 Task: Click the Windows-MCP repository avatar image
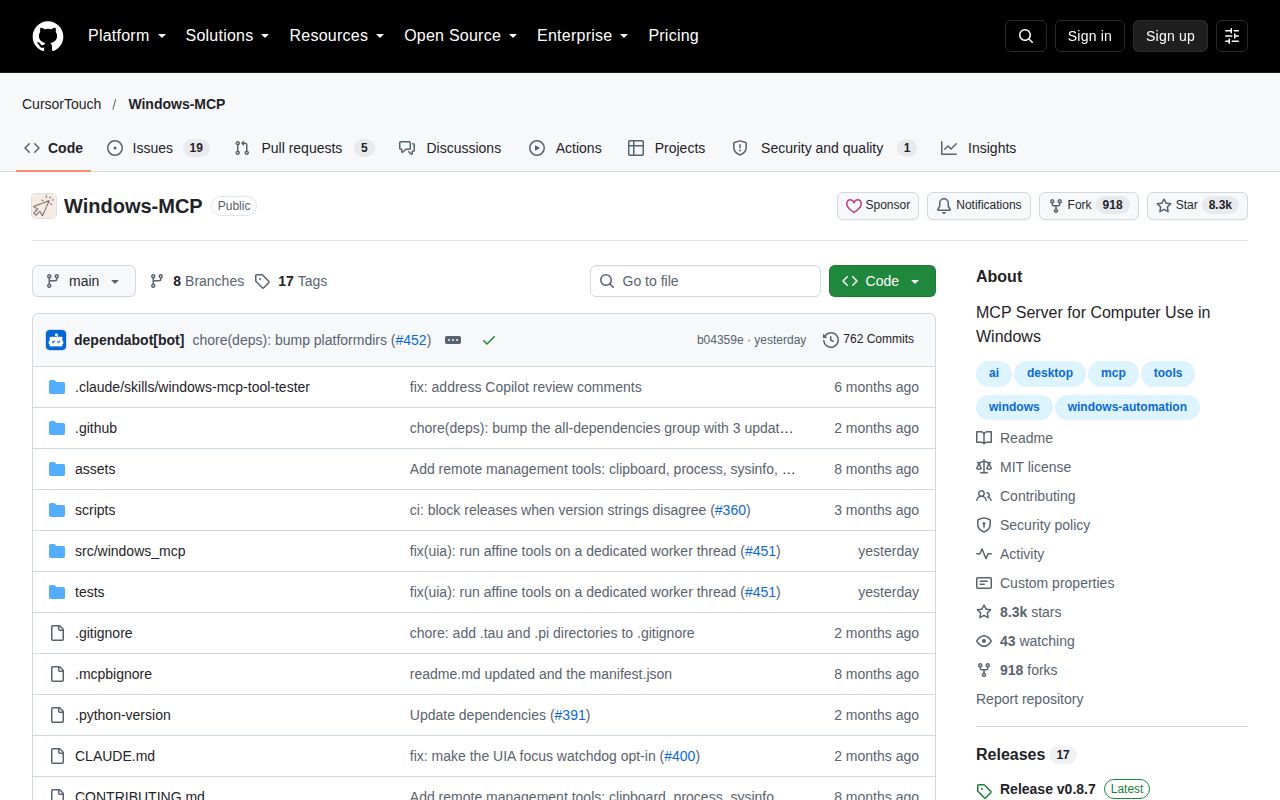tap(44, 206)
